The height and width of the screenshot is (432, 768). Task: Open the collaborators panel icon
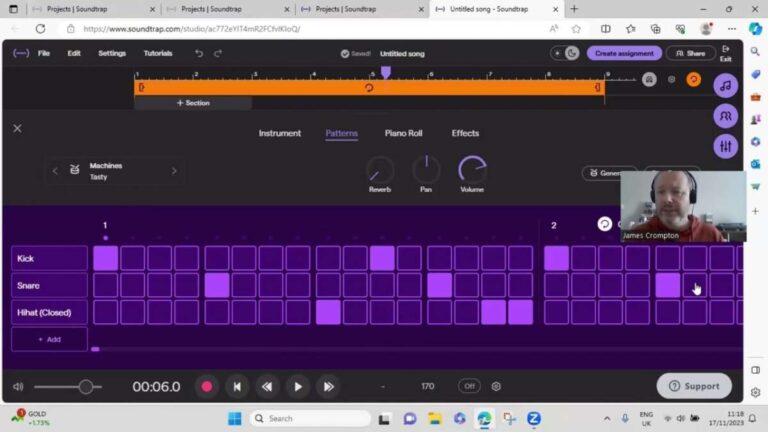coord(725,116)
